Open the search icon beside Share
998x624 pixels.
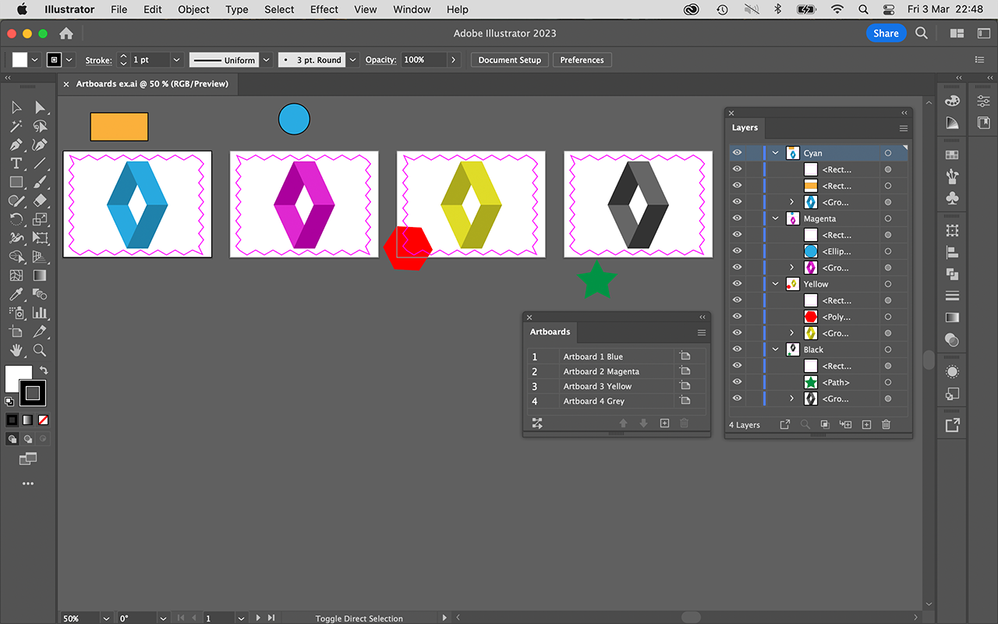click(921, 33)
